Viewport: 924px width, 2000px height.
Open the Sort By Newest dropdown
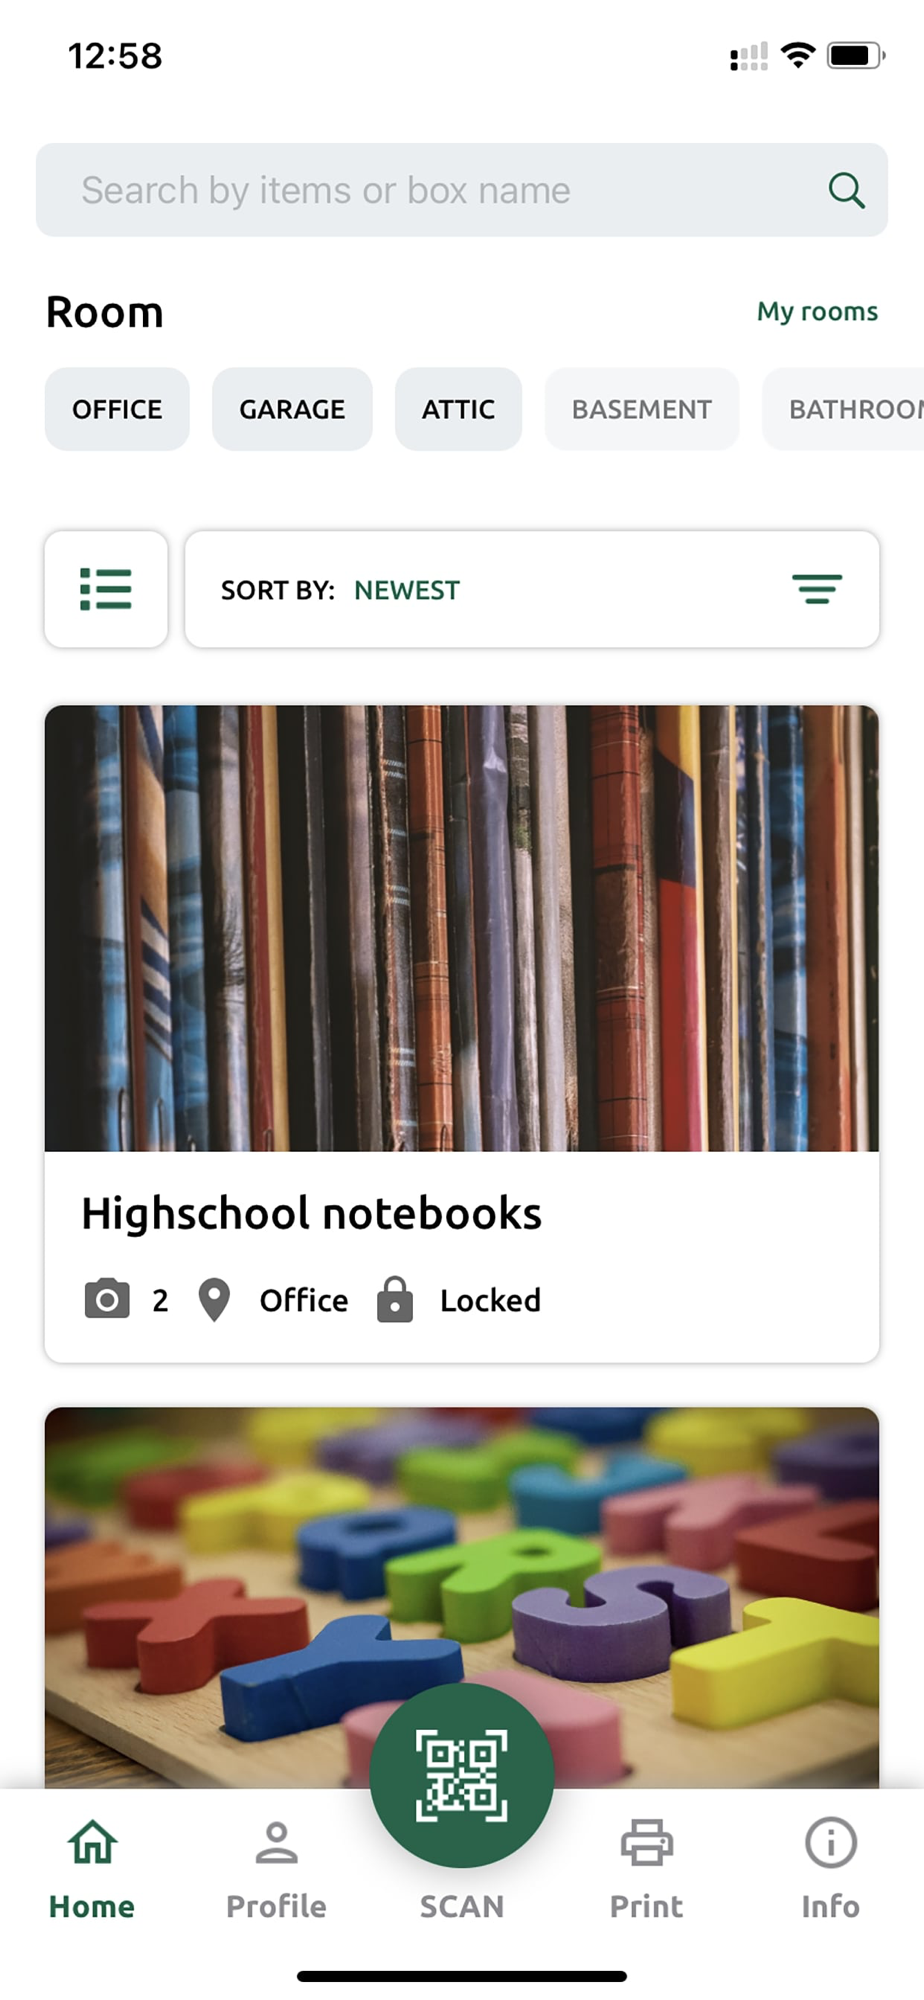point(532,589)
